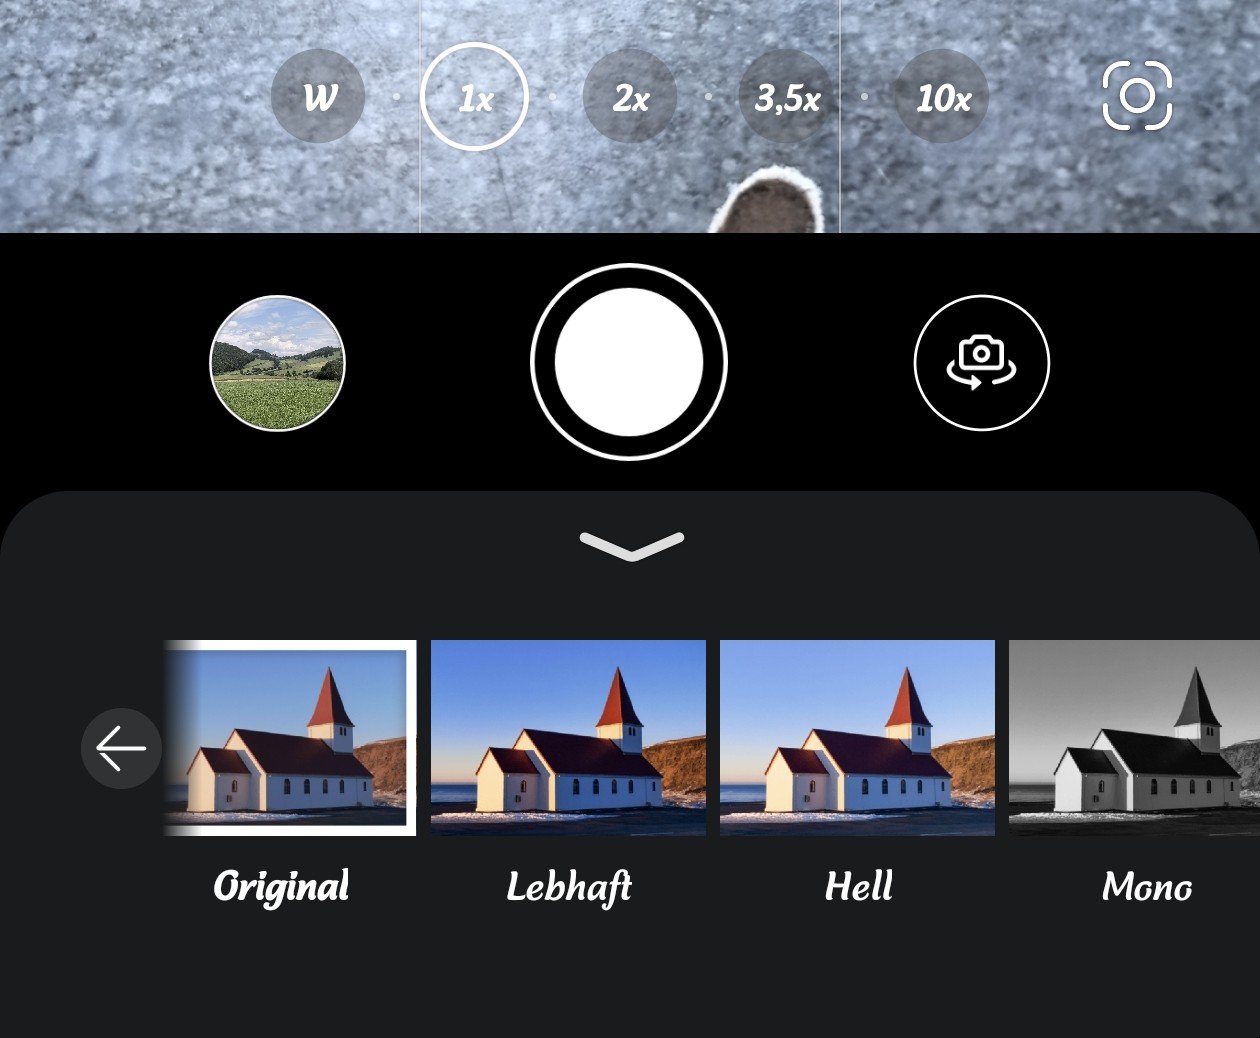Jump to 10x zoom
Screen dimensions: 1260x1038
coord(942,97)
